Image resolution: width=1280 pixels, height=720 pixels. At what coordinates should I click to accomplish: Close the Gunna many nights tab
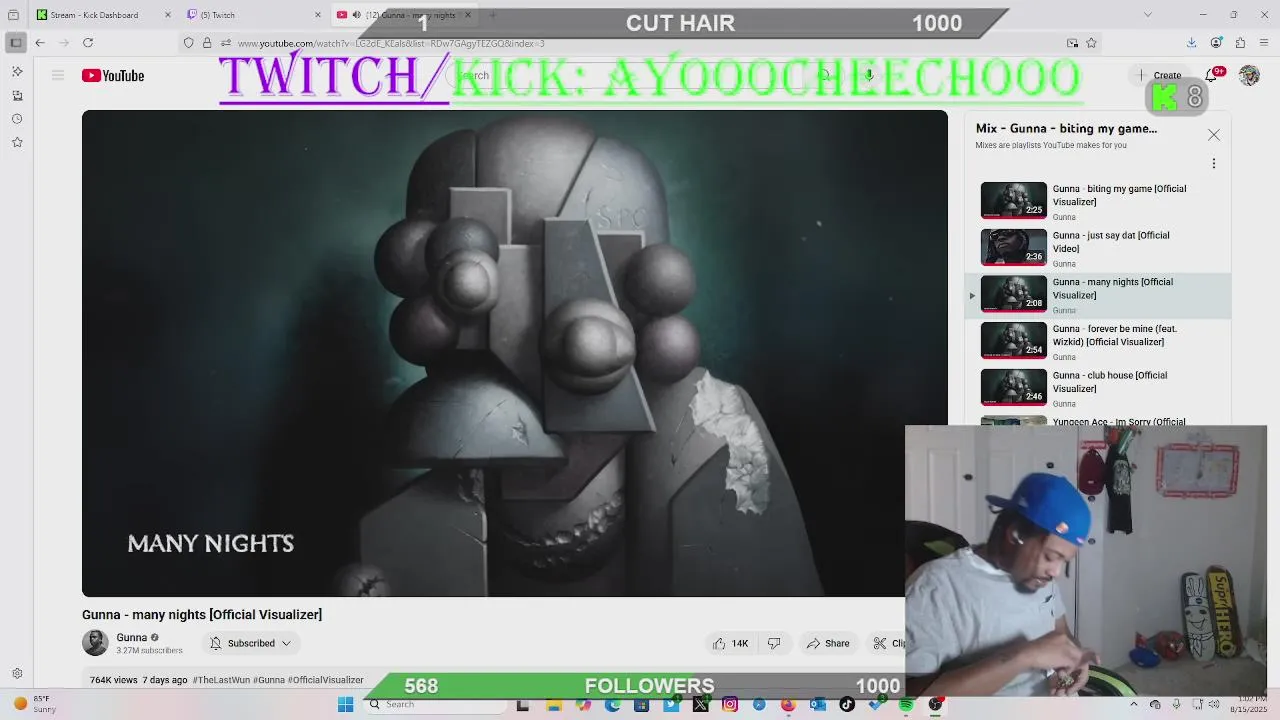click(x=467, y=15)
